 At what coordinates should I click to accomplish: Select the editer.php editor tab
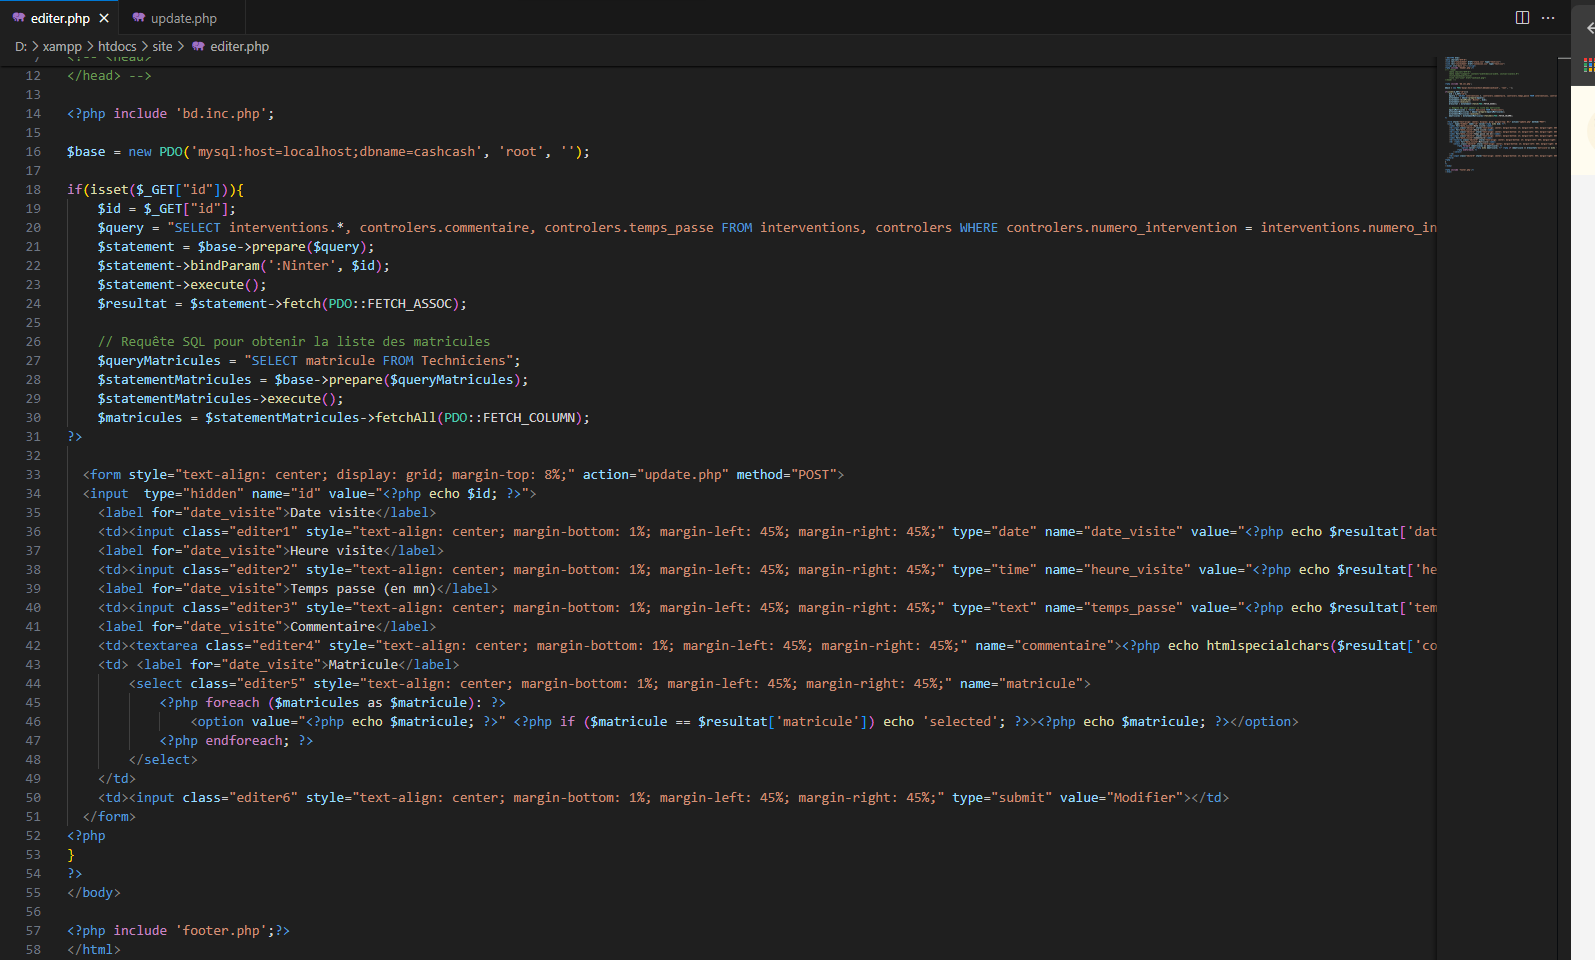pos(59,18)
